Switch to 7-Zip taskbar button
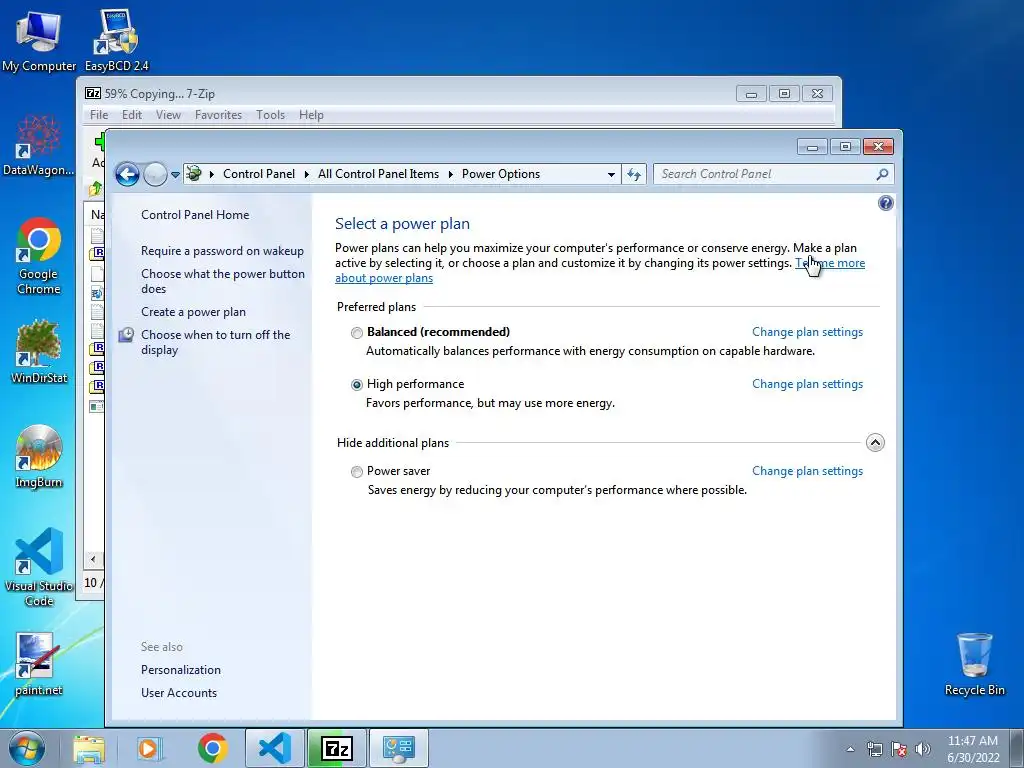The width and height of the screenshot is (1024, 768). (337, 748)
